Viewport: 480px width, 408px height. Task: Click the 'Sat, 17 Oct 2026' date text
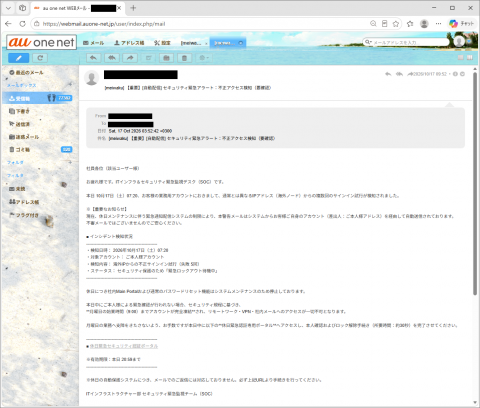140,131
